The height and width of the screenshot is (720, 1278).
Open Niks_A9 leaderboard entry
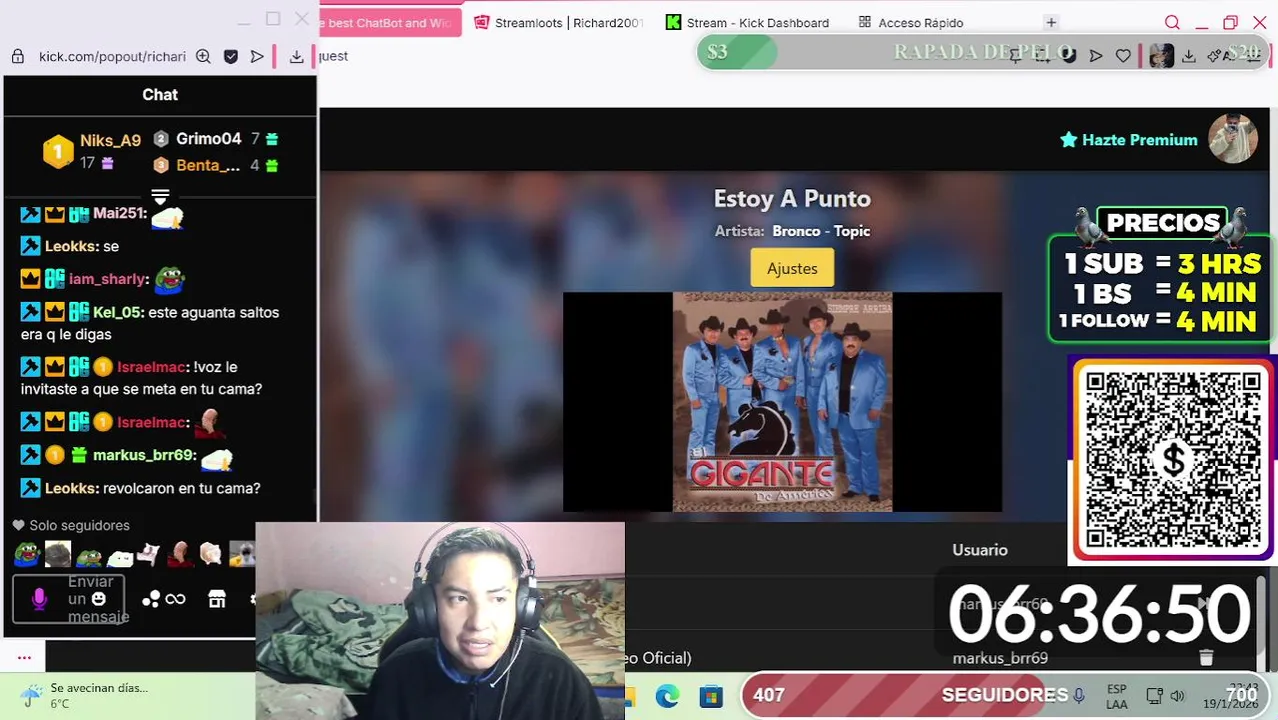pyautogui.click(x=110, y=140)
